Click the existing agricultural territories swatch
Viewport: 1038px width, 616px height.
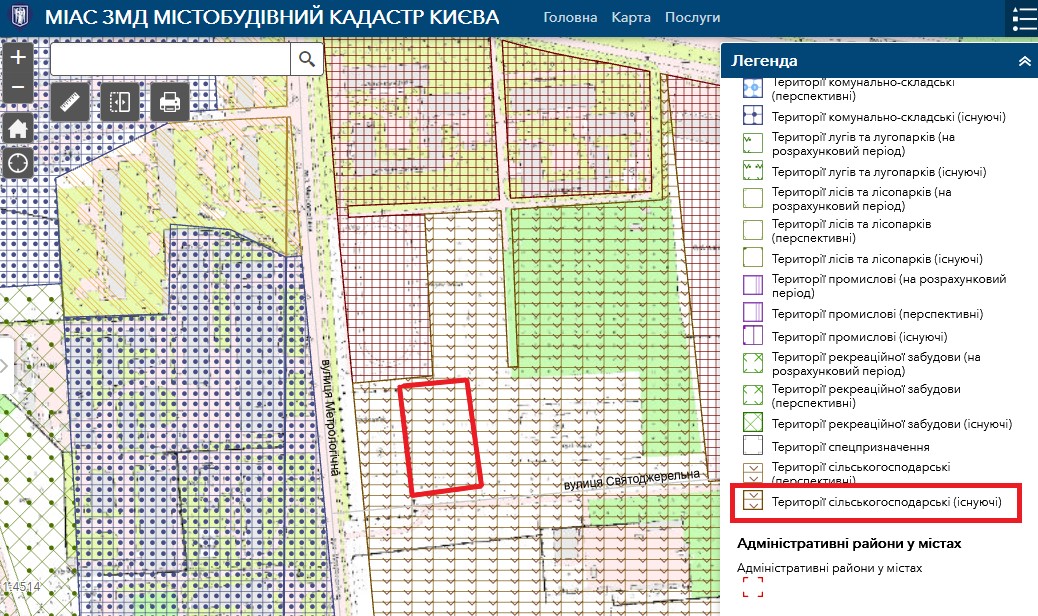click(753, 500)
